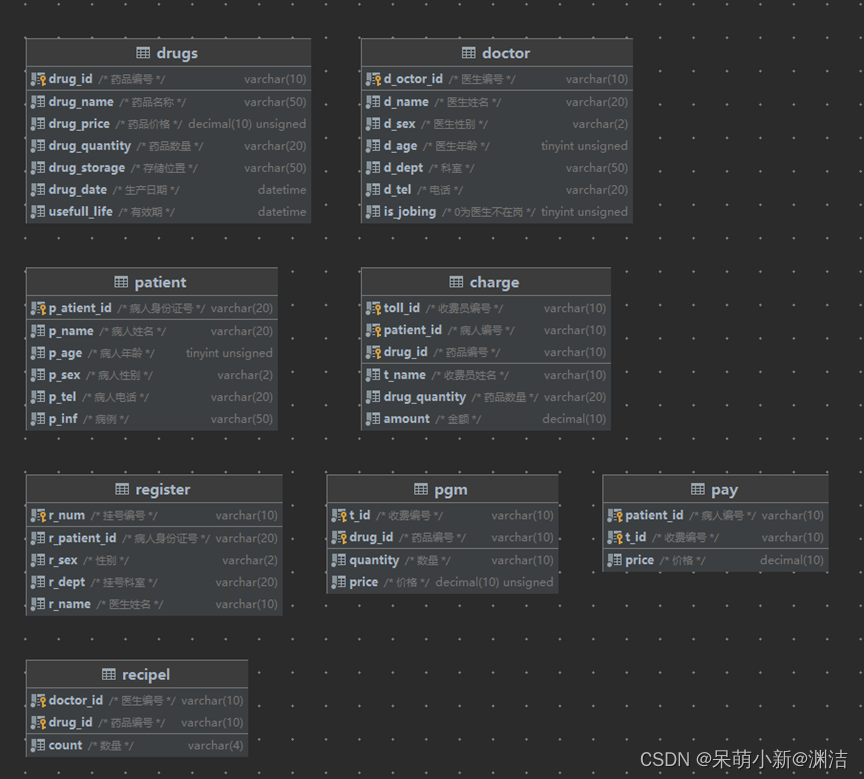Screen dimensions: 864x779
Task: Click decimal(10) type of amount column
Action: coord(574,419)
